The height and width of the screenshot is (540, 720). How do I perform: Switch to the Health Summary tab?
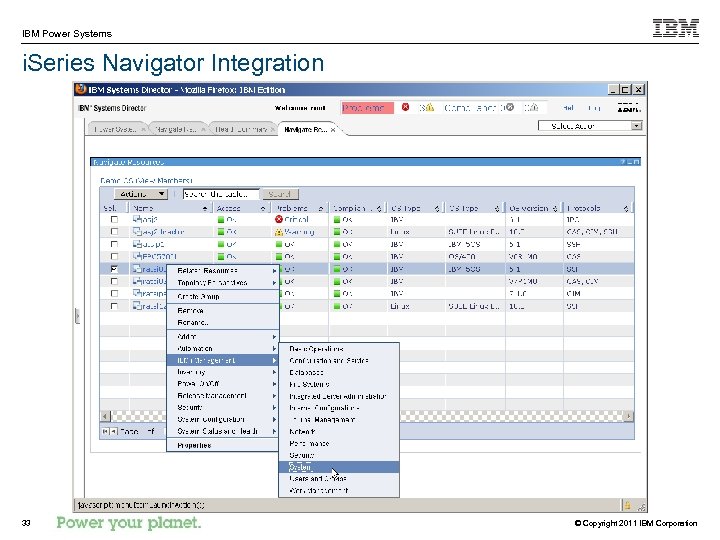(x=241, y=129)
